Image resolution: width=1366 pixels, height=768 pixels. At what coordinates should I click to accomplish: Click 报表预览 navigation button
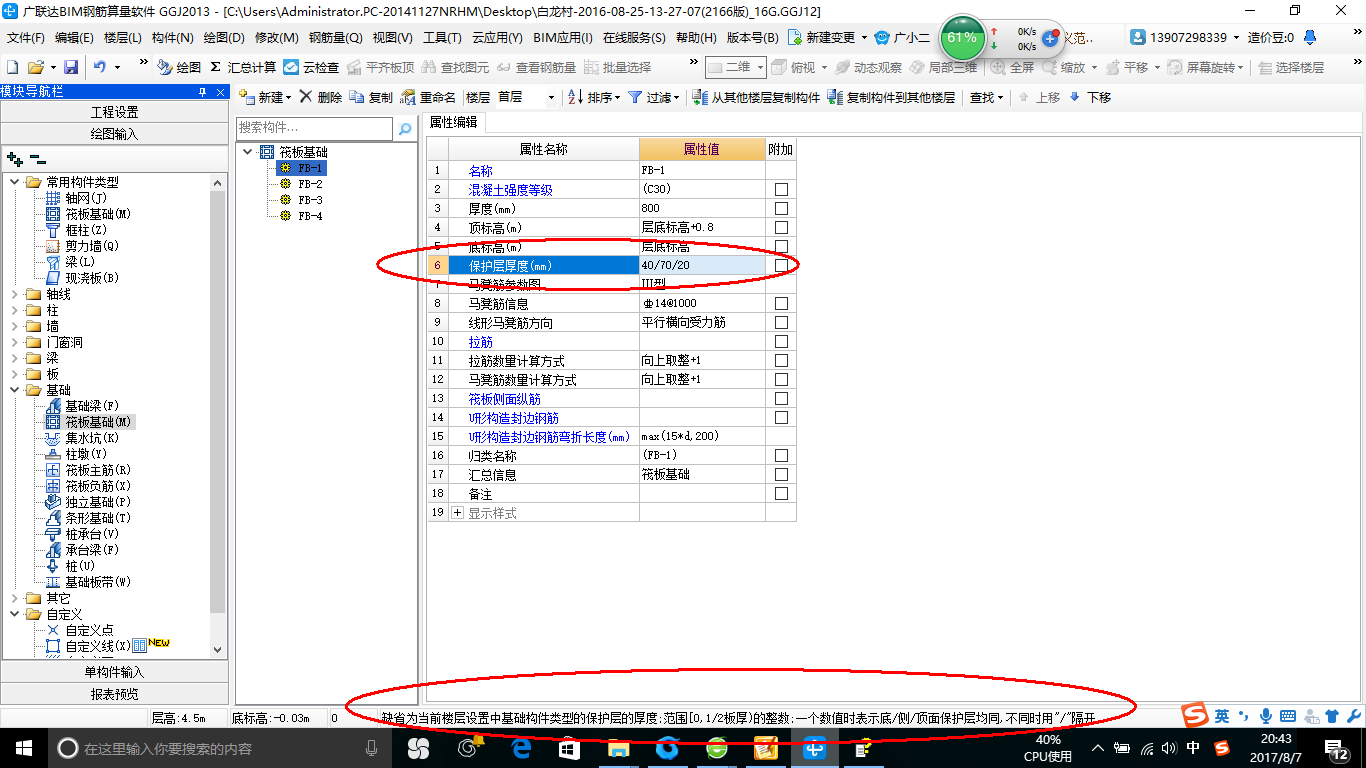[x=114, y=694]
